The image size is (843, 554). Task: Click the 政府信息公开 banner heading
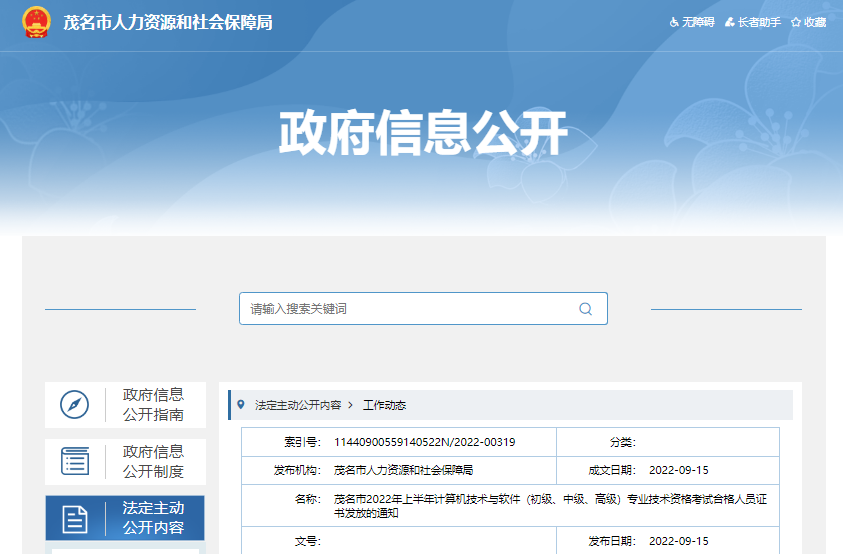422,133
